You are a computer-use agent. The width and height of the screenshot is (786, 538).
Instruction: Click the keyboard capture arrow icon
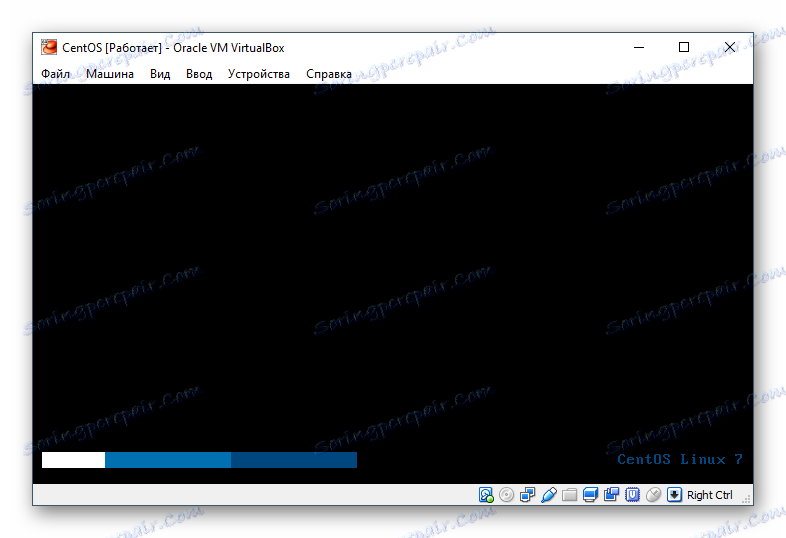pos(674,495)
